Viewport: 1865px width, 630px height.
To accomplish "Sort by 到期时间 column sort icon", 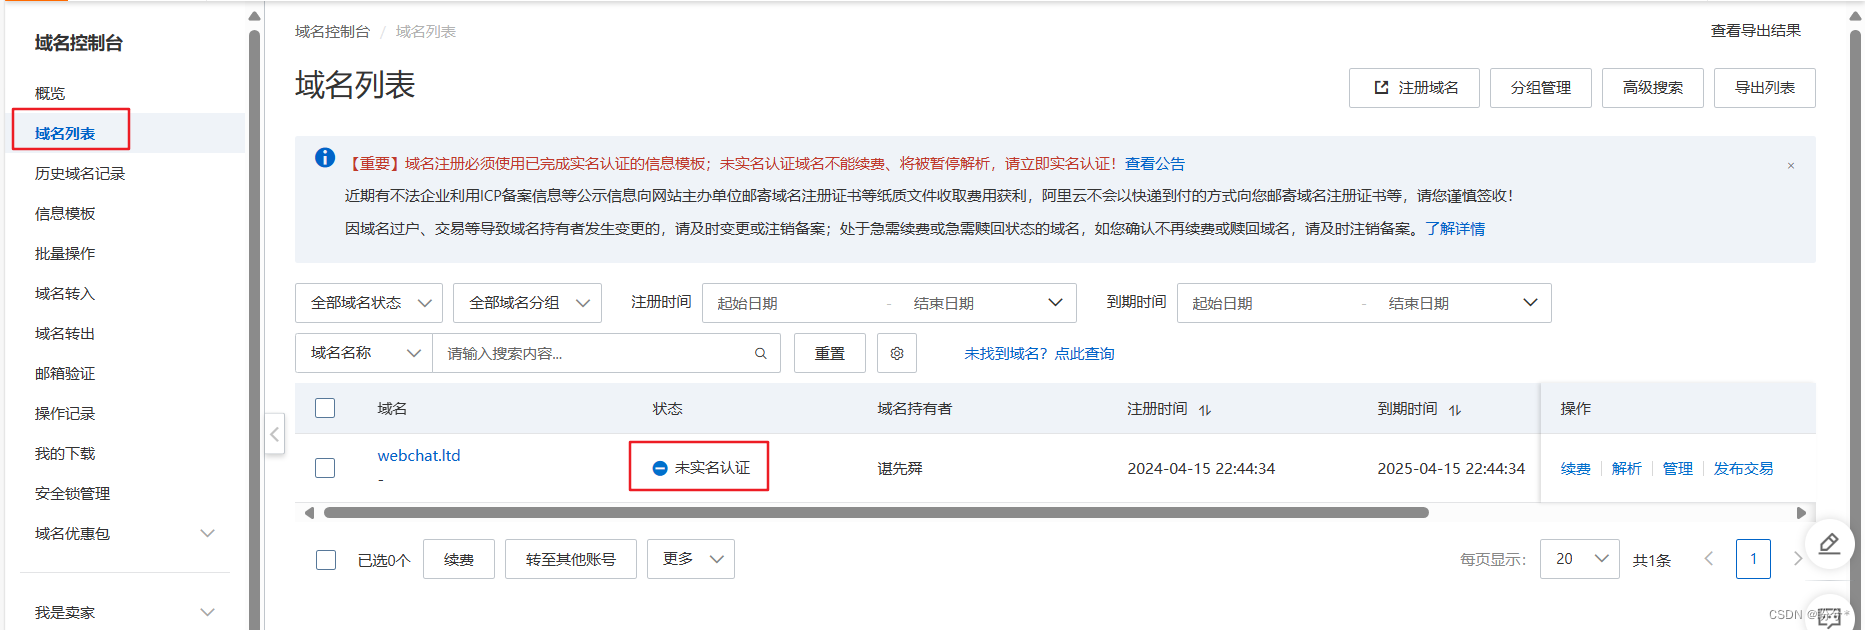I will 1455,410.
